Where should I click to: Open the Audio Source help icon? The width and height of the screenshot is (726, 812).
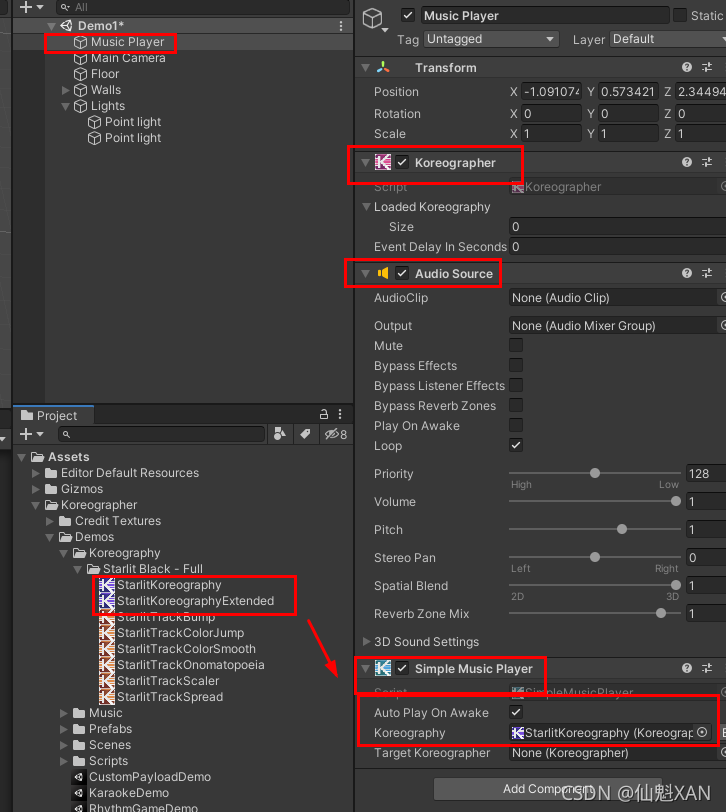tap(687, 273)
